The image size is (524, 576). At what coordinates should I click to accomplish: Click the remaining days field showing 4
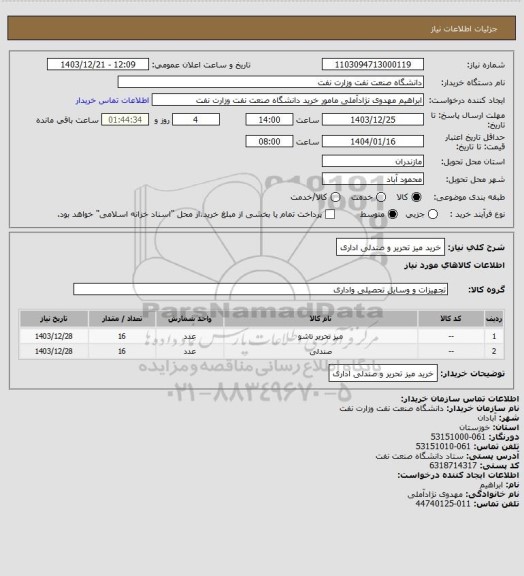[196, 120]
